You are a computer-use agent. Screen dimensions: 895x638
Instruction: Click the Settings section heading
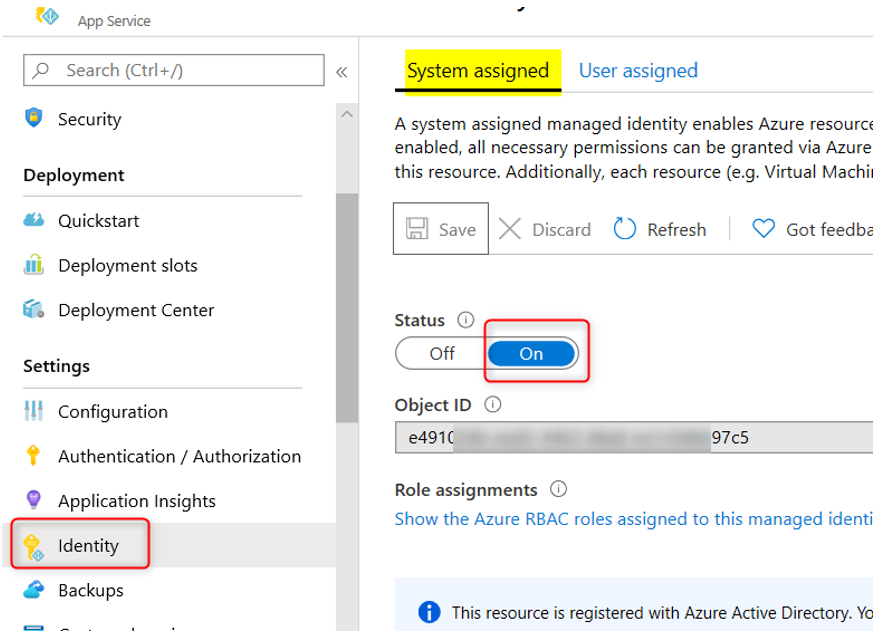(57, 365)
